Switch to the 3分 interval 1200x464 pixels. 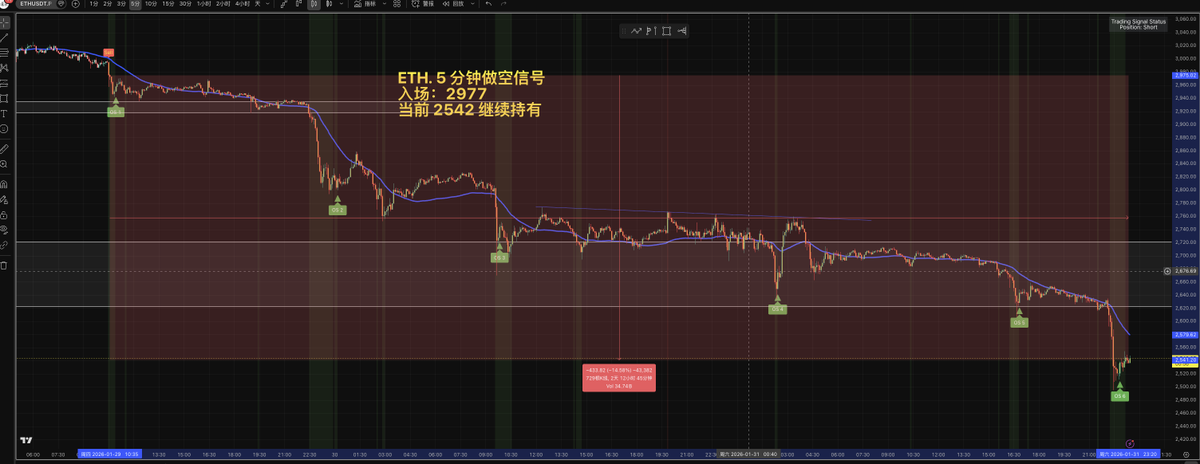(121, 4)
